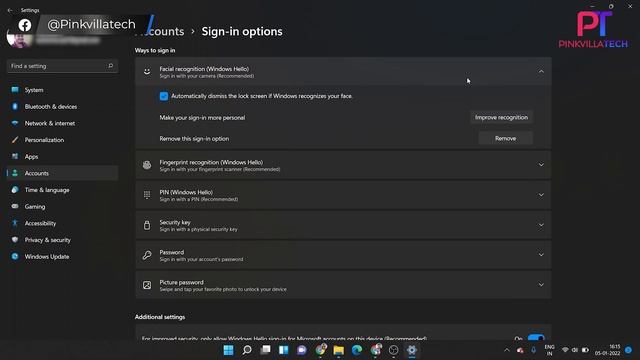This screenshot has height=360, width=640.
Task: Click the Sign-in options breadcrumb title
Action: pos(242,31)
